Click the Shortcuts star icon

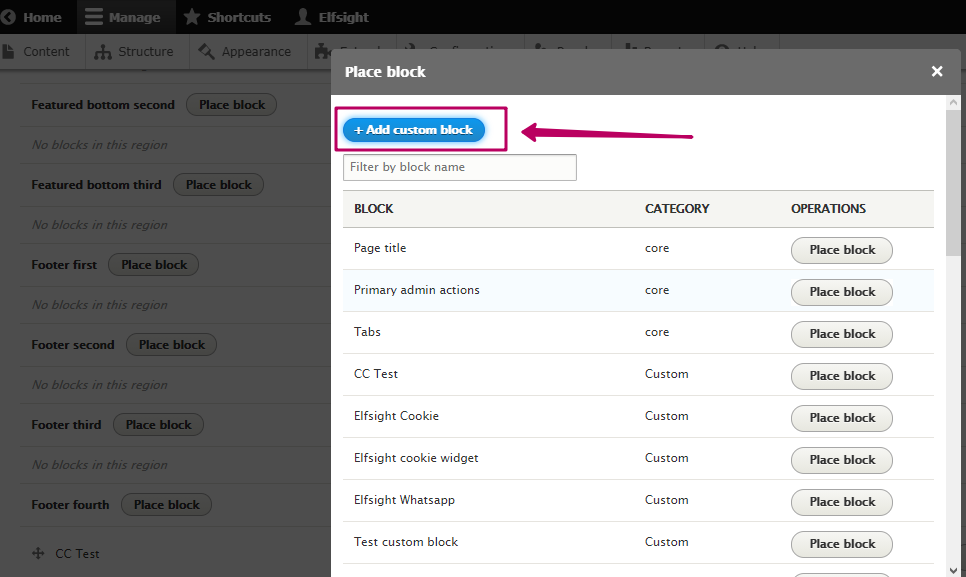(x=192, y=17)
